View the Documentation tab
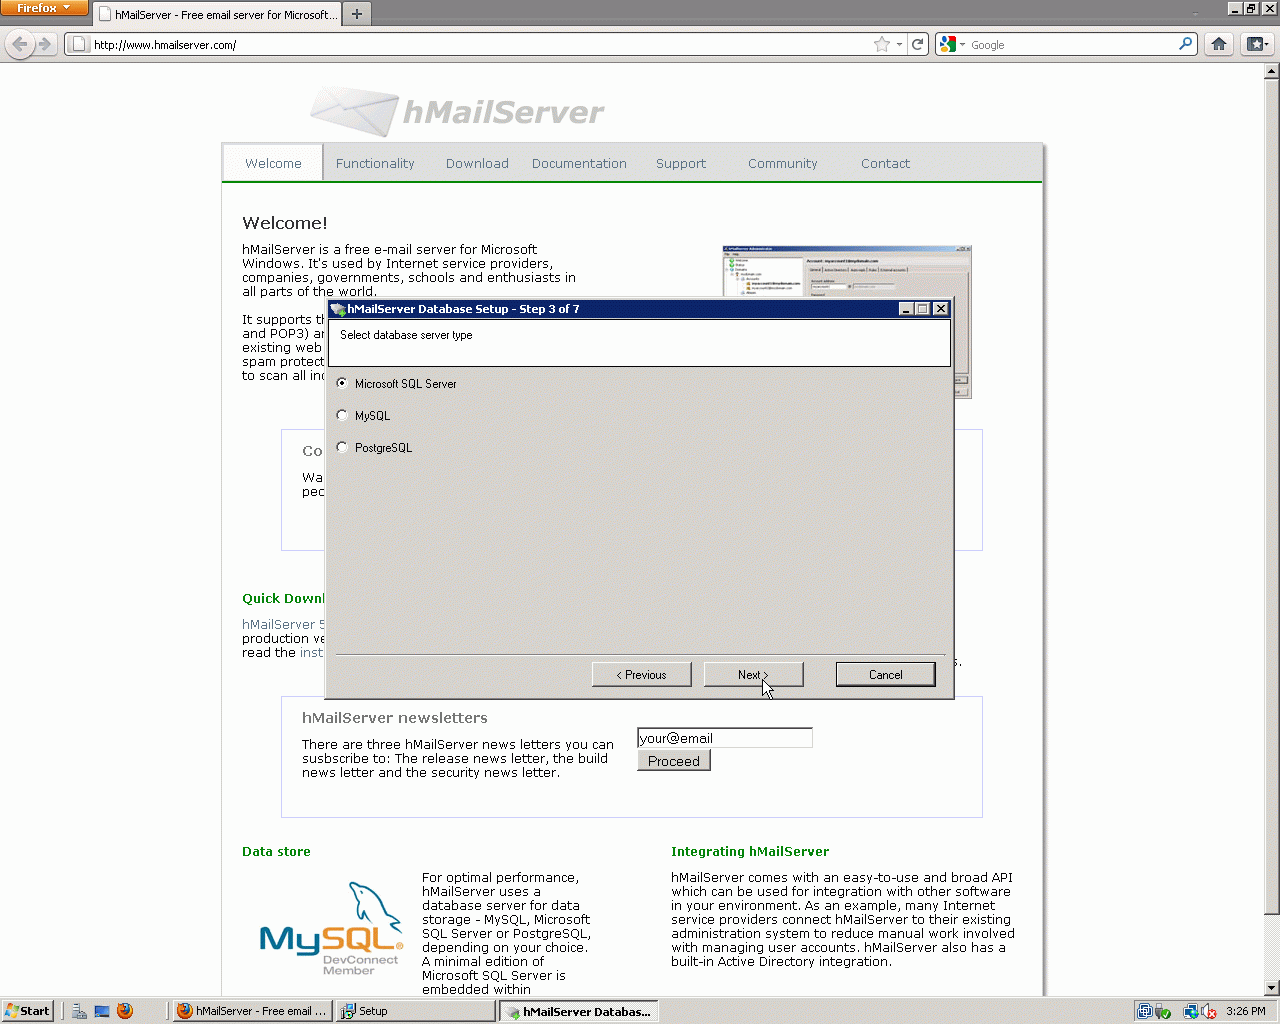This screenshot has height=1024, width=1280. pyautogui.click(x=579, y=163)
